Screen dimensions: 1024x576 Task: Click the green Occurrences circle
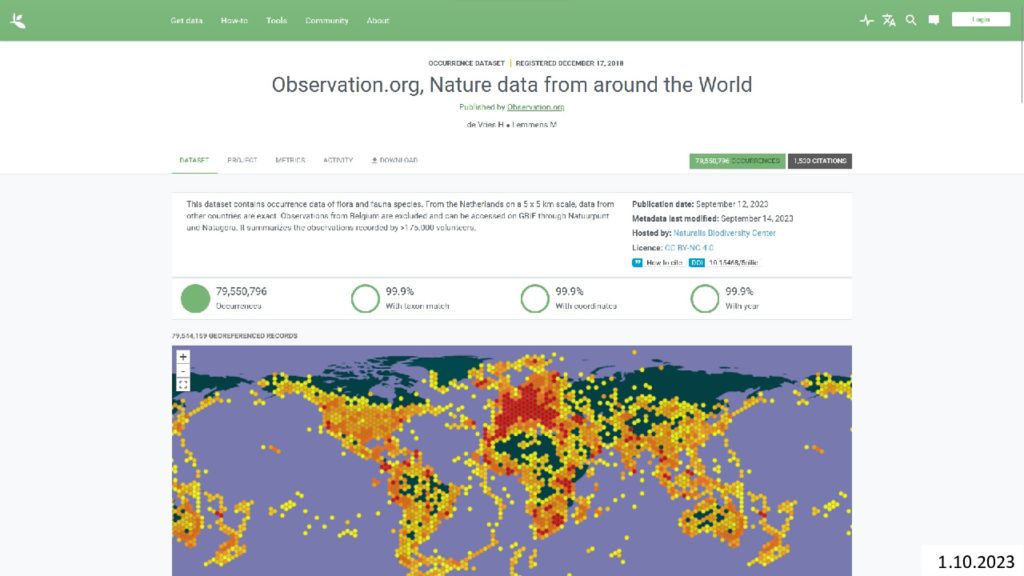coord(195,298)
